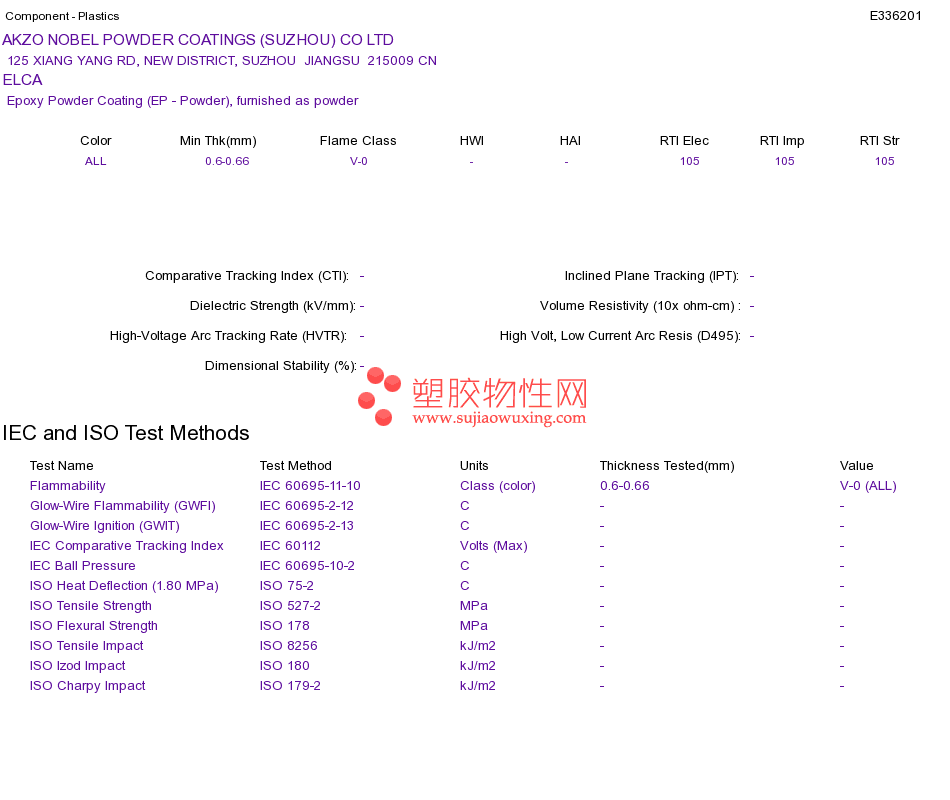The image size is (950, 800).
Task: Click the Value column header
Action: (x=857, y=465)
